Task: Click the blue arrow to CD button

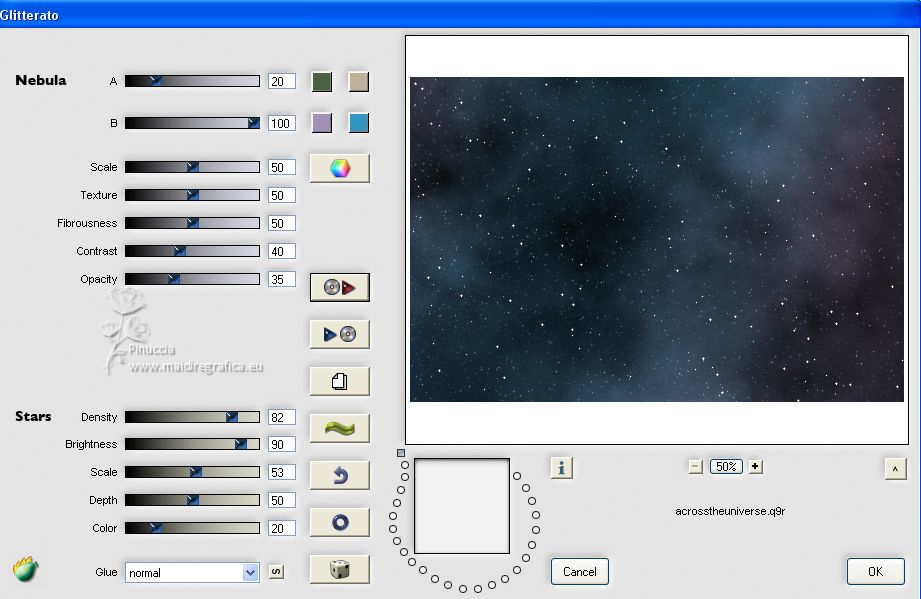Action: coord(340,334)
